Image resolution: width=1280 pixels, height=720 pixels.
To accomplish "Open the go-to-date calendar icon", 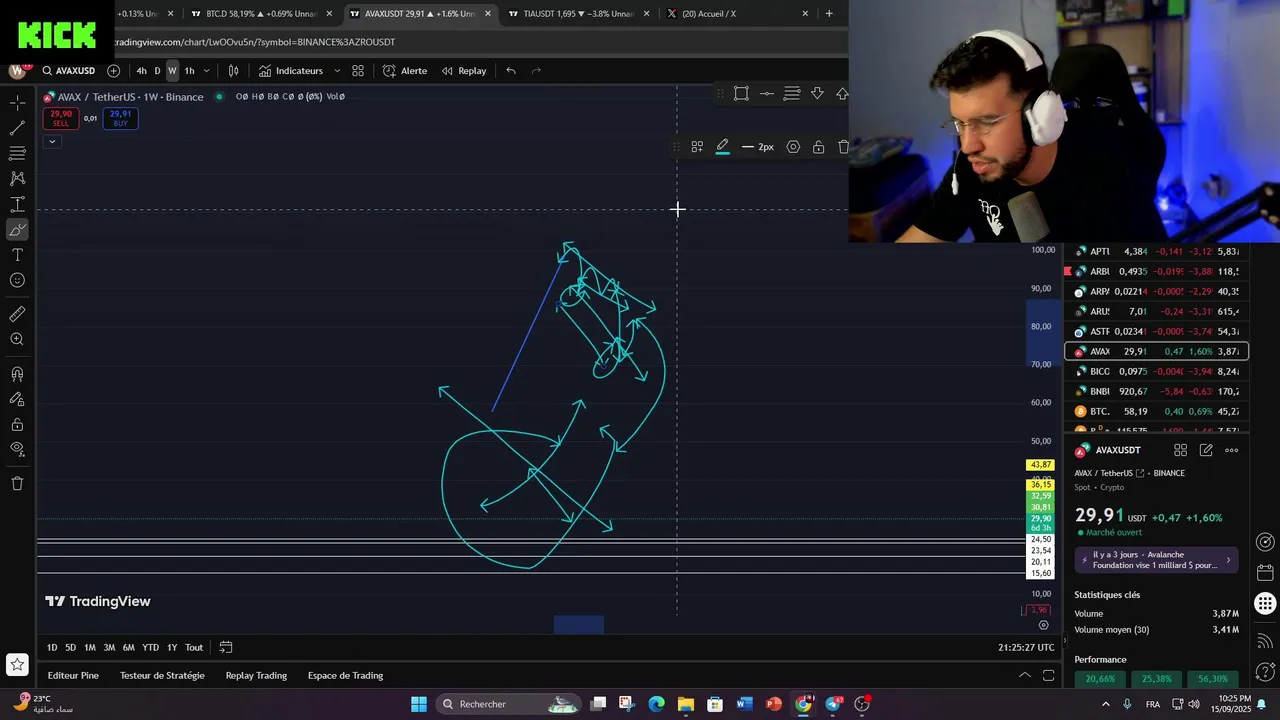I will coord(226,648).
